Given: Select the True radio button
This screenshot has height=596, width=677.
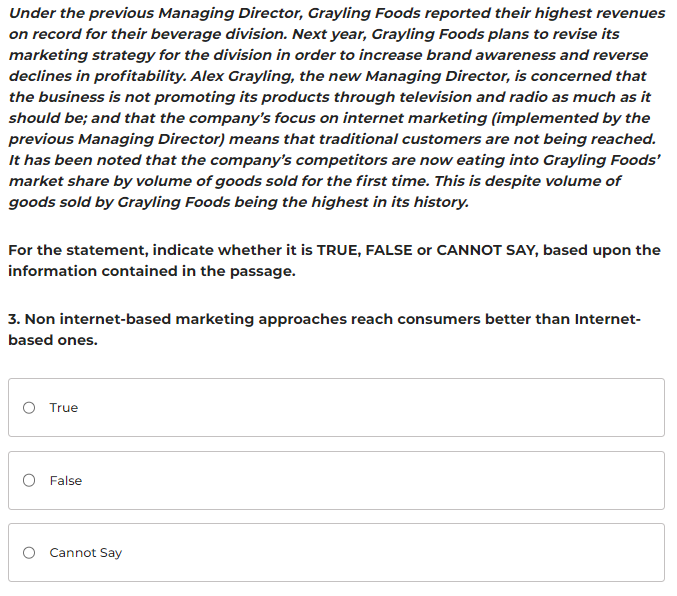Looking at the screenshot, I should [x=29, y=408].
